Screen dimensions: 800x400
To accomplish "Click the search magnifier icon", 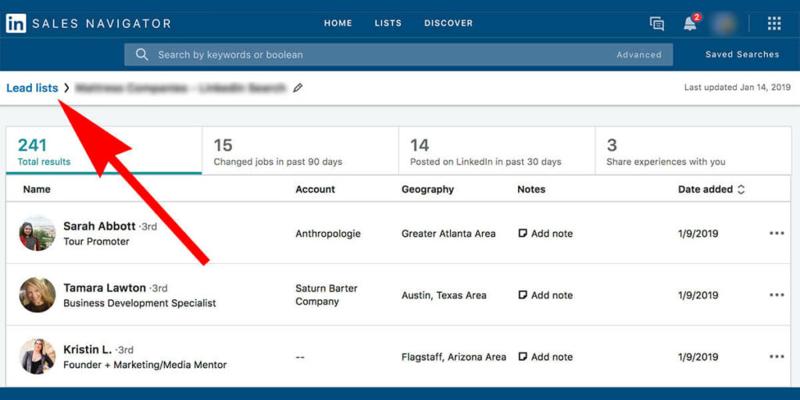I will [x=142, y=55].
